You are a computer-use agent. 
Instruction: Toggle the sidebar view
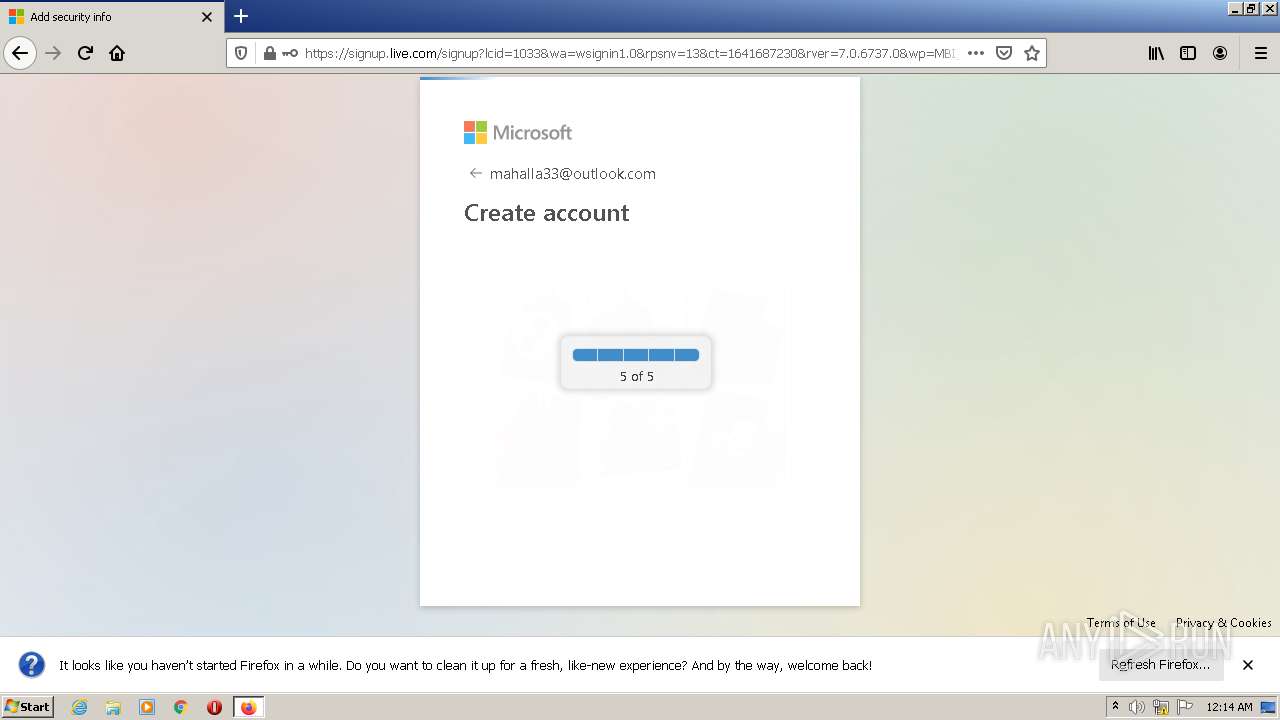point(1188,53)
